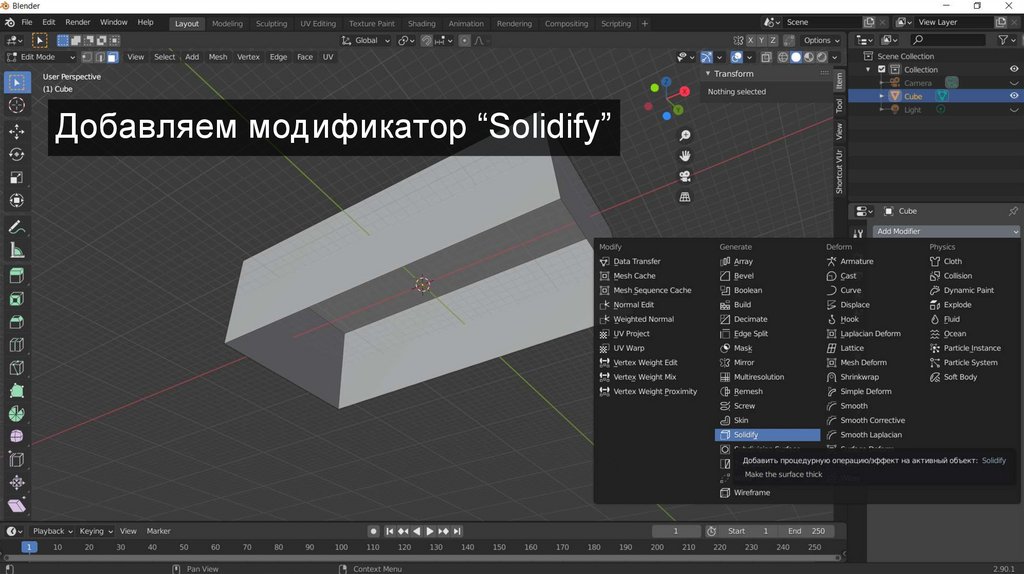The height and width of the screenshot is (574, 1024).
Task: Choose Solidify modifier from menu
Action: click(x=767, y=435)
